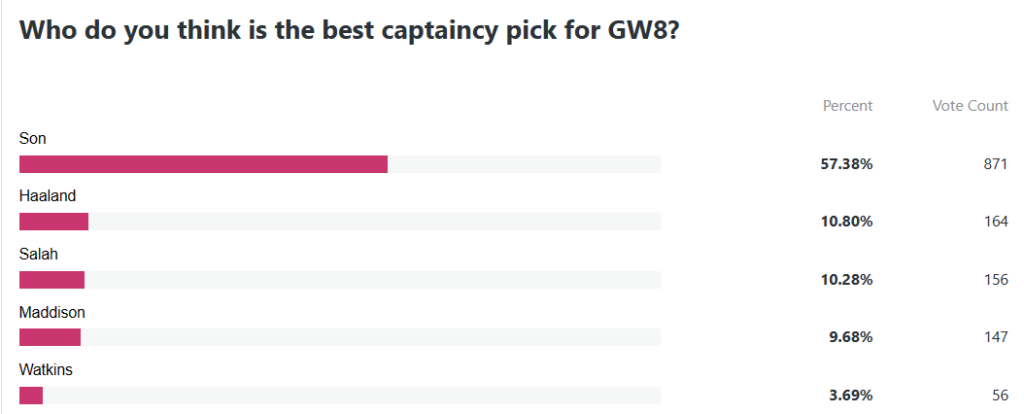Select the Watkins option label

pos(46,370)
